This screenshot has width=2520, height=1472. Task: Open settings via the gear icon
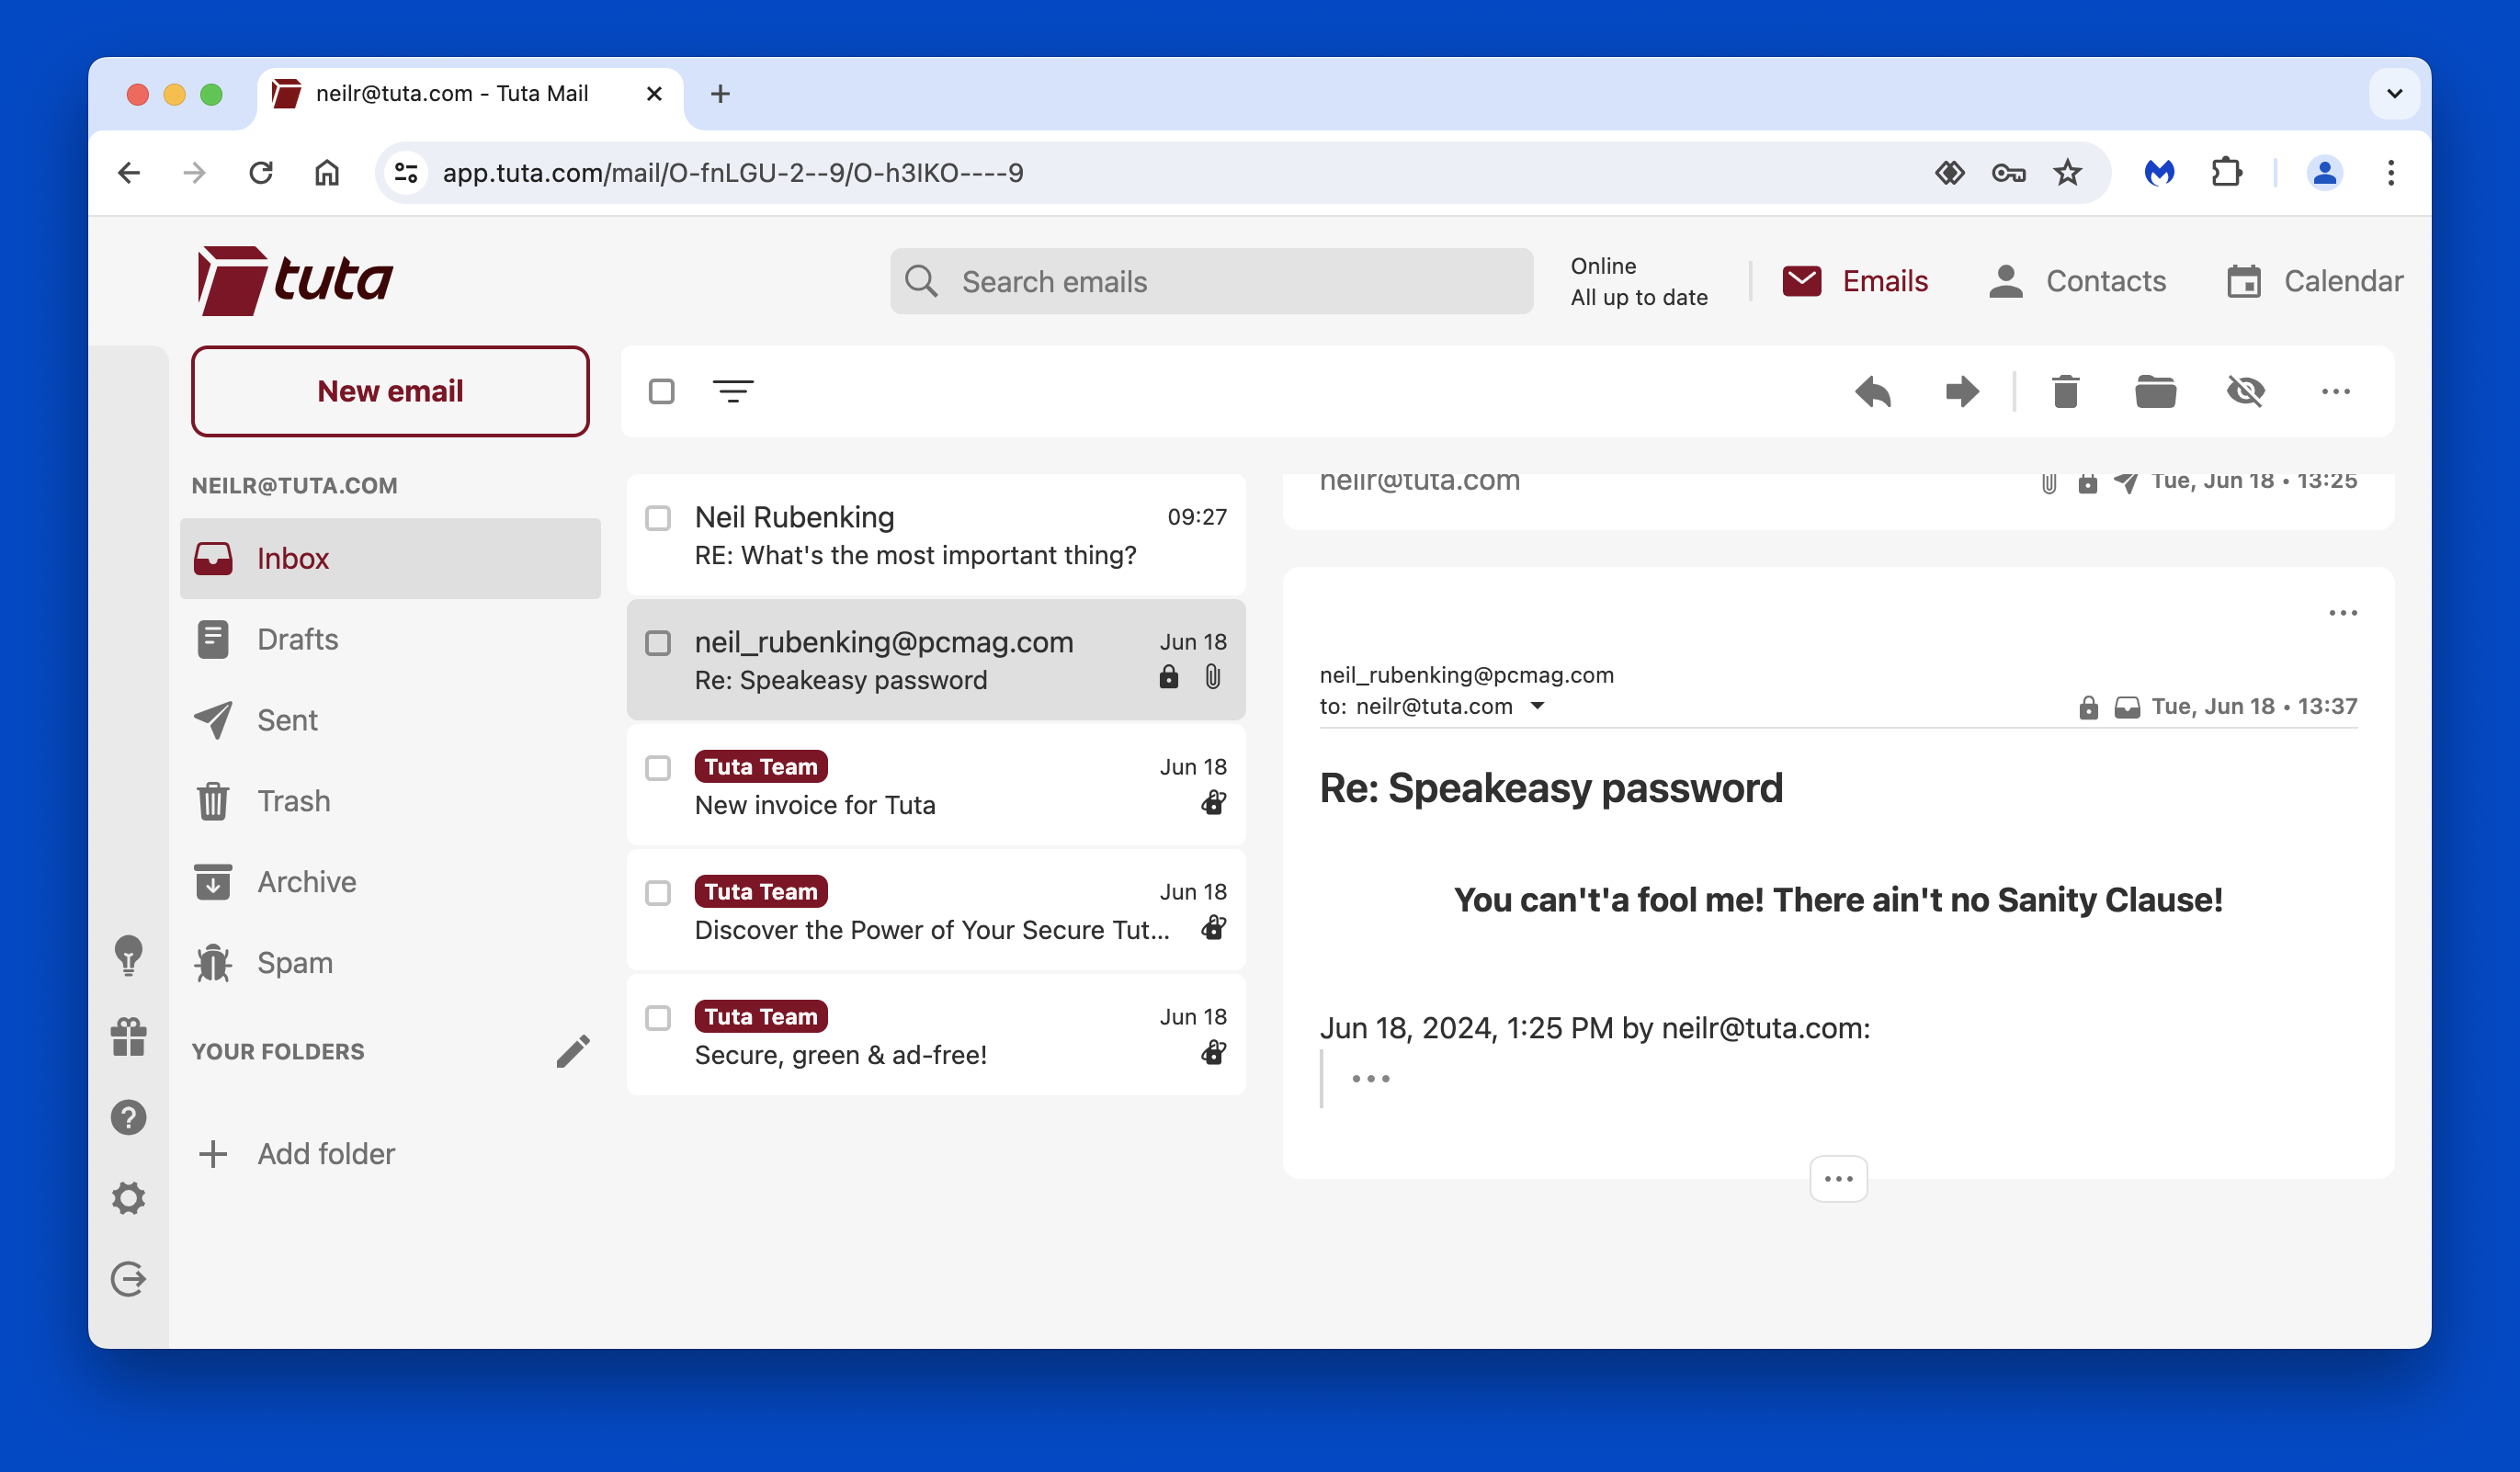click(128, 1197)
